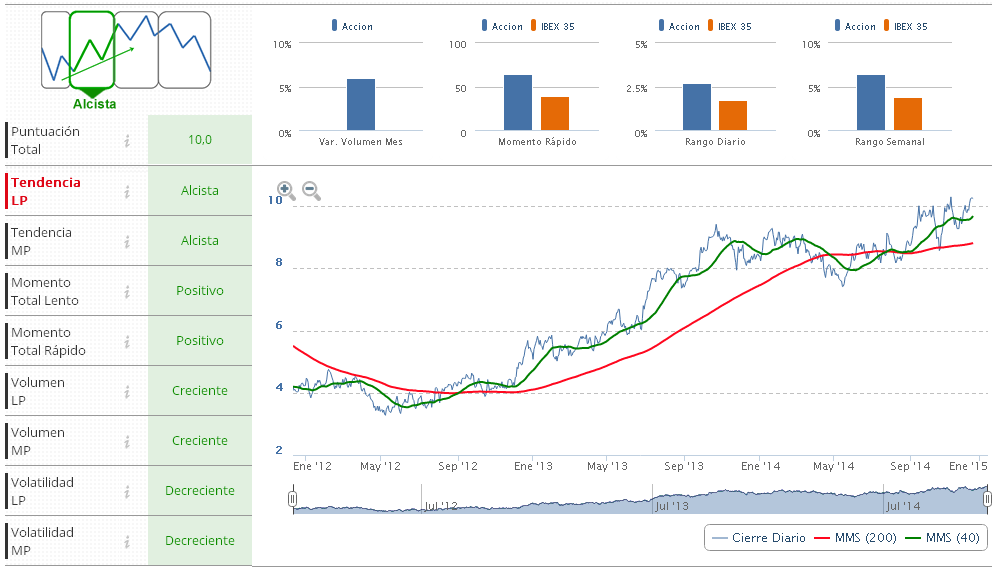992x567 pixels.
Task: Zoom out on the price chart
Action: coord(311,190)
